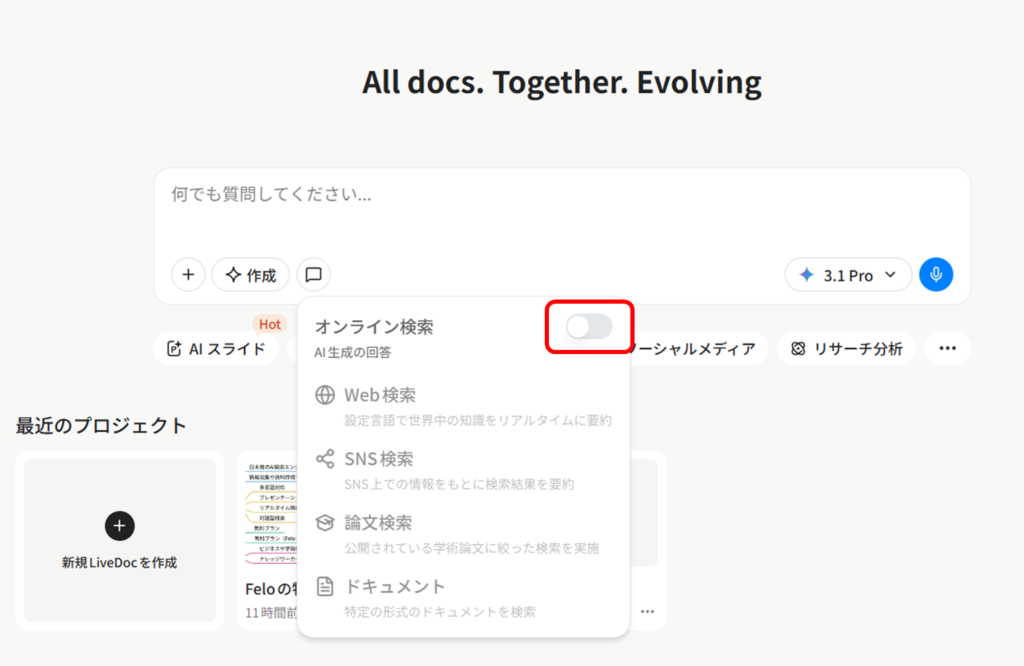Click the plus attachment icon in the prompt box
This screenshot has width=1024, height=666.
pos(188,274)
